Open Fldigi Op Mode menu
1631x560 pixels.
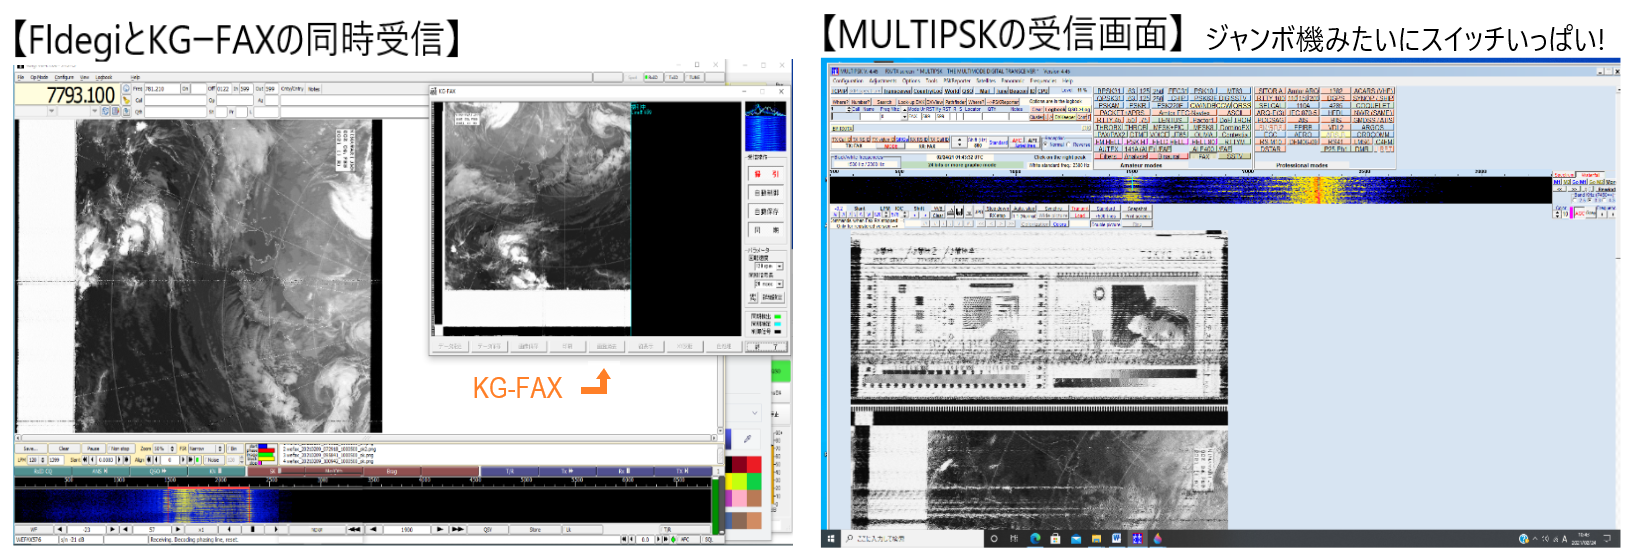pos(39,77)
